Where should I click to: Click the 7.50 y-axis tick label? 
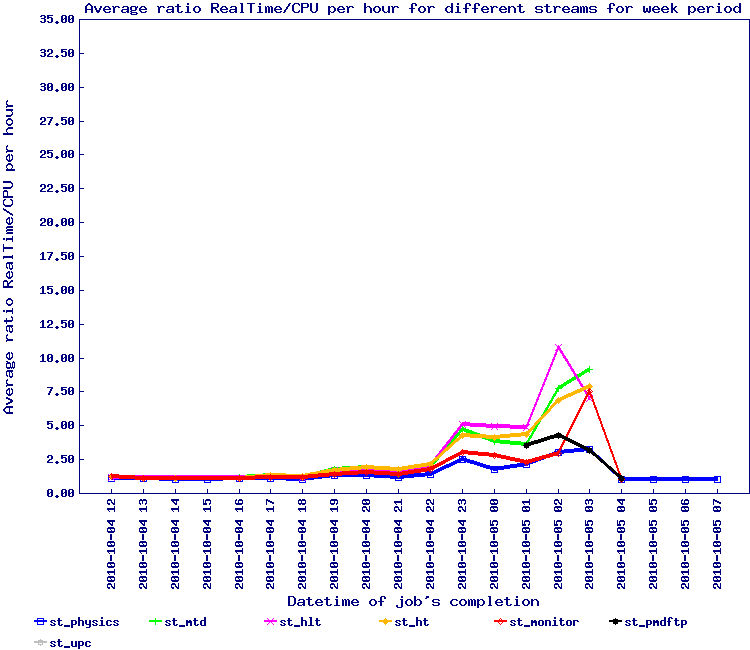60,392
